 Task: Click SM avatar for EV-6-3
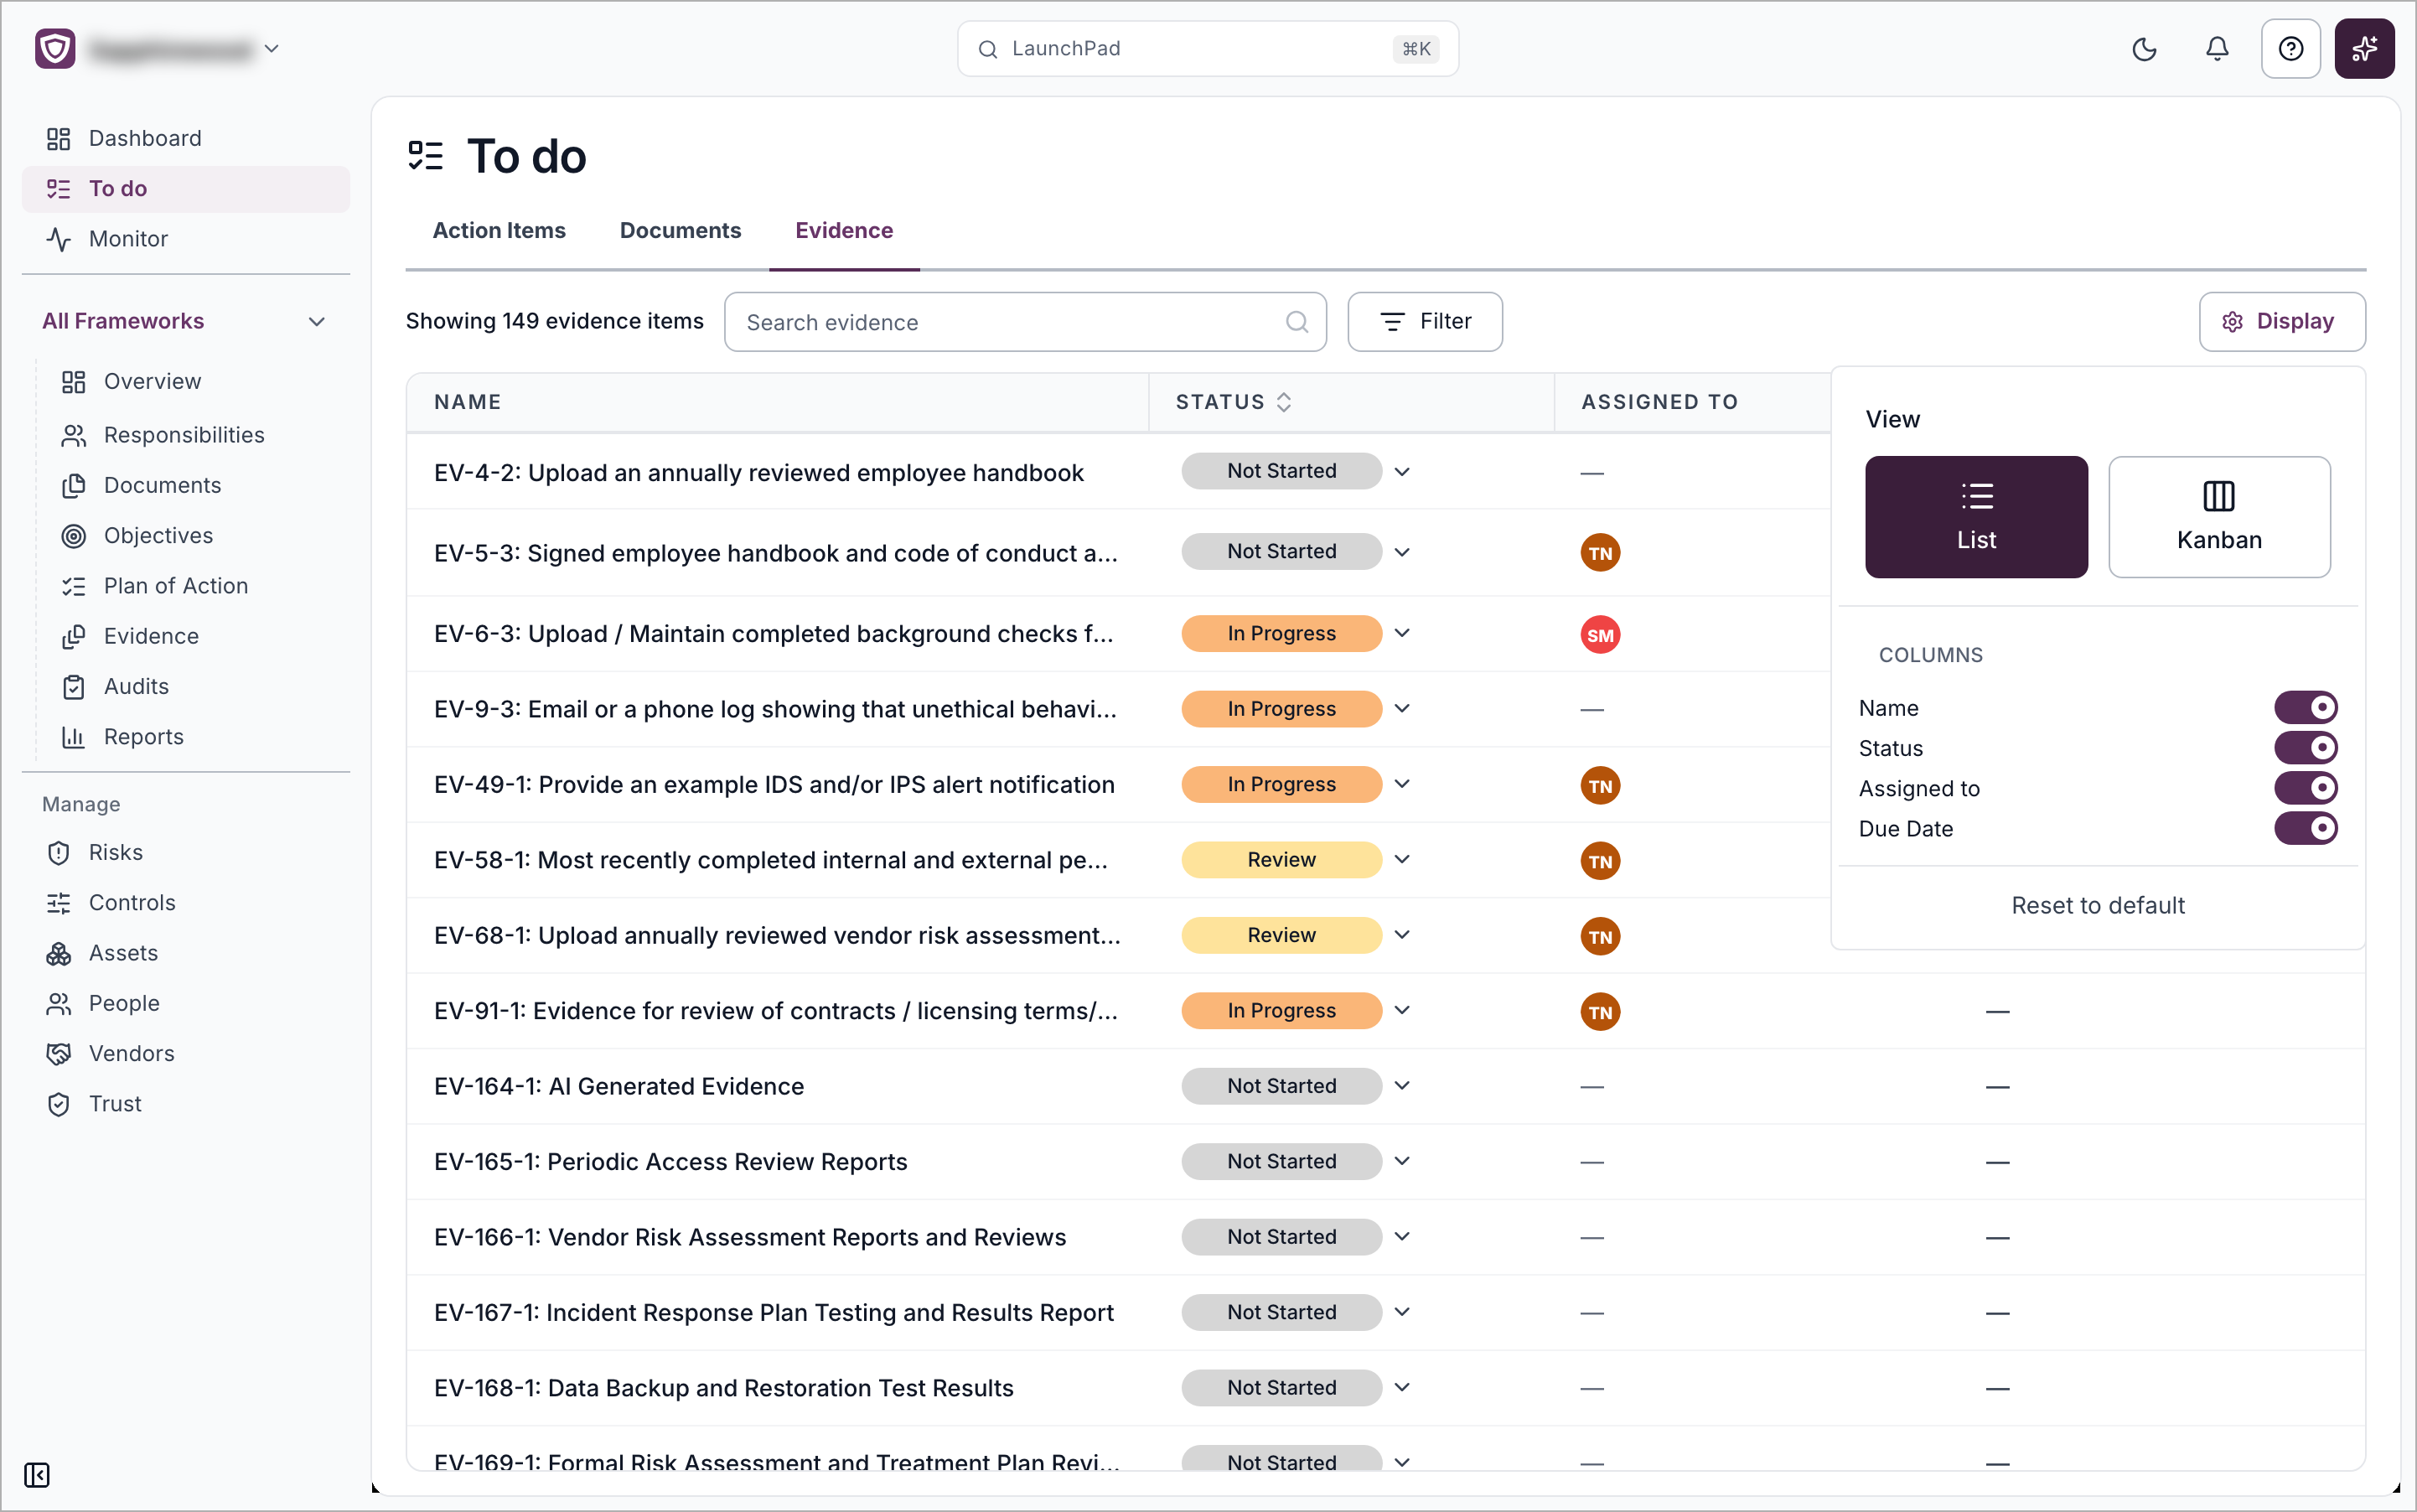pos(1600,635)
